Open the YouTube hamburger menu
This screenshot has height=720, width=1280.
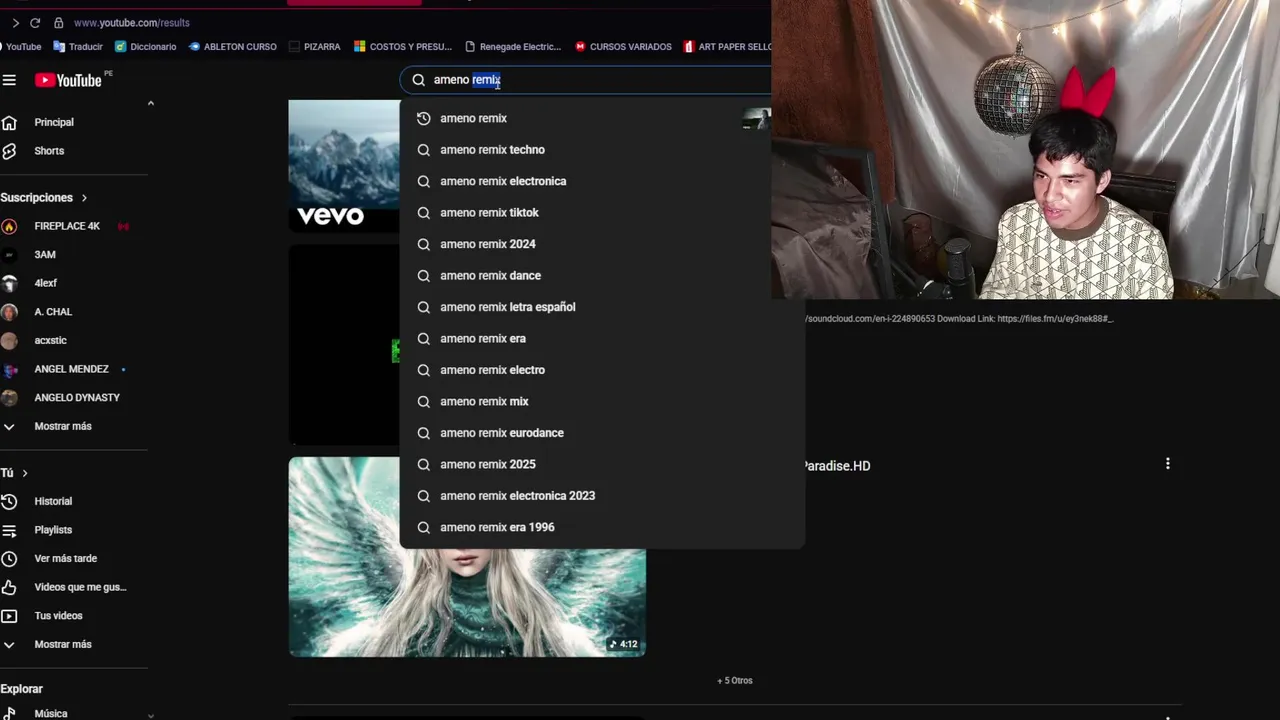(9, 80)
